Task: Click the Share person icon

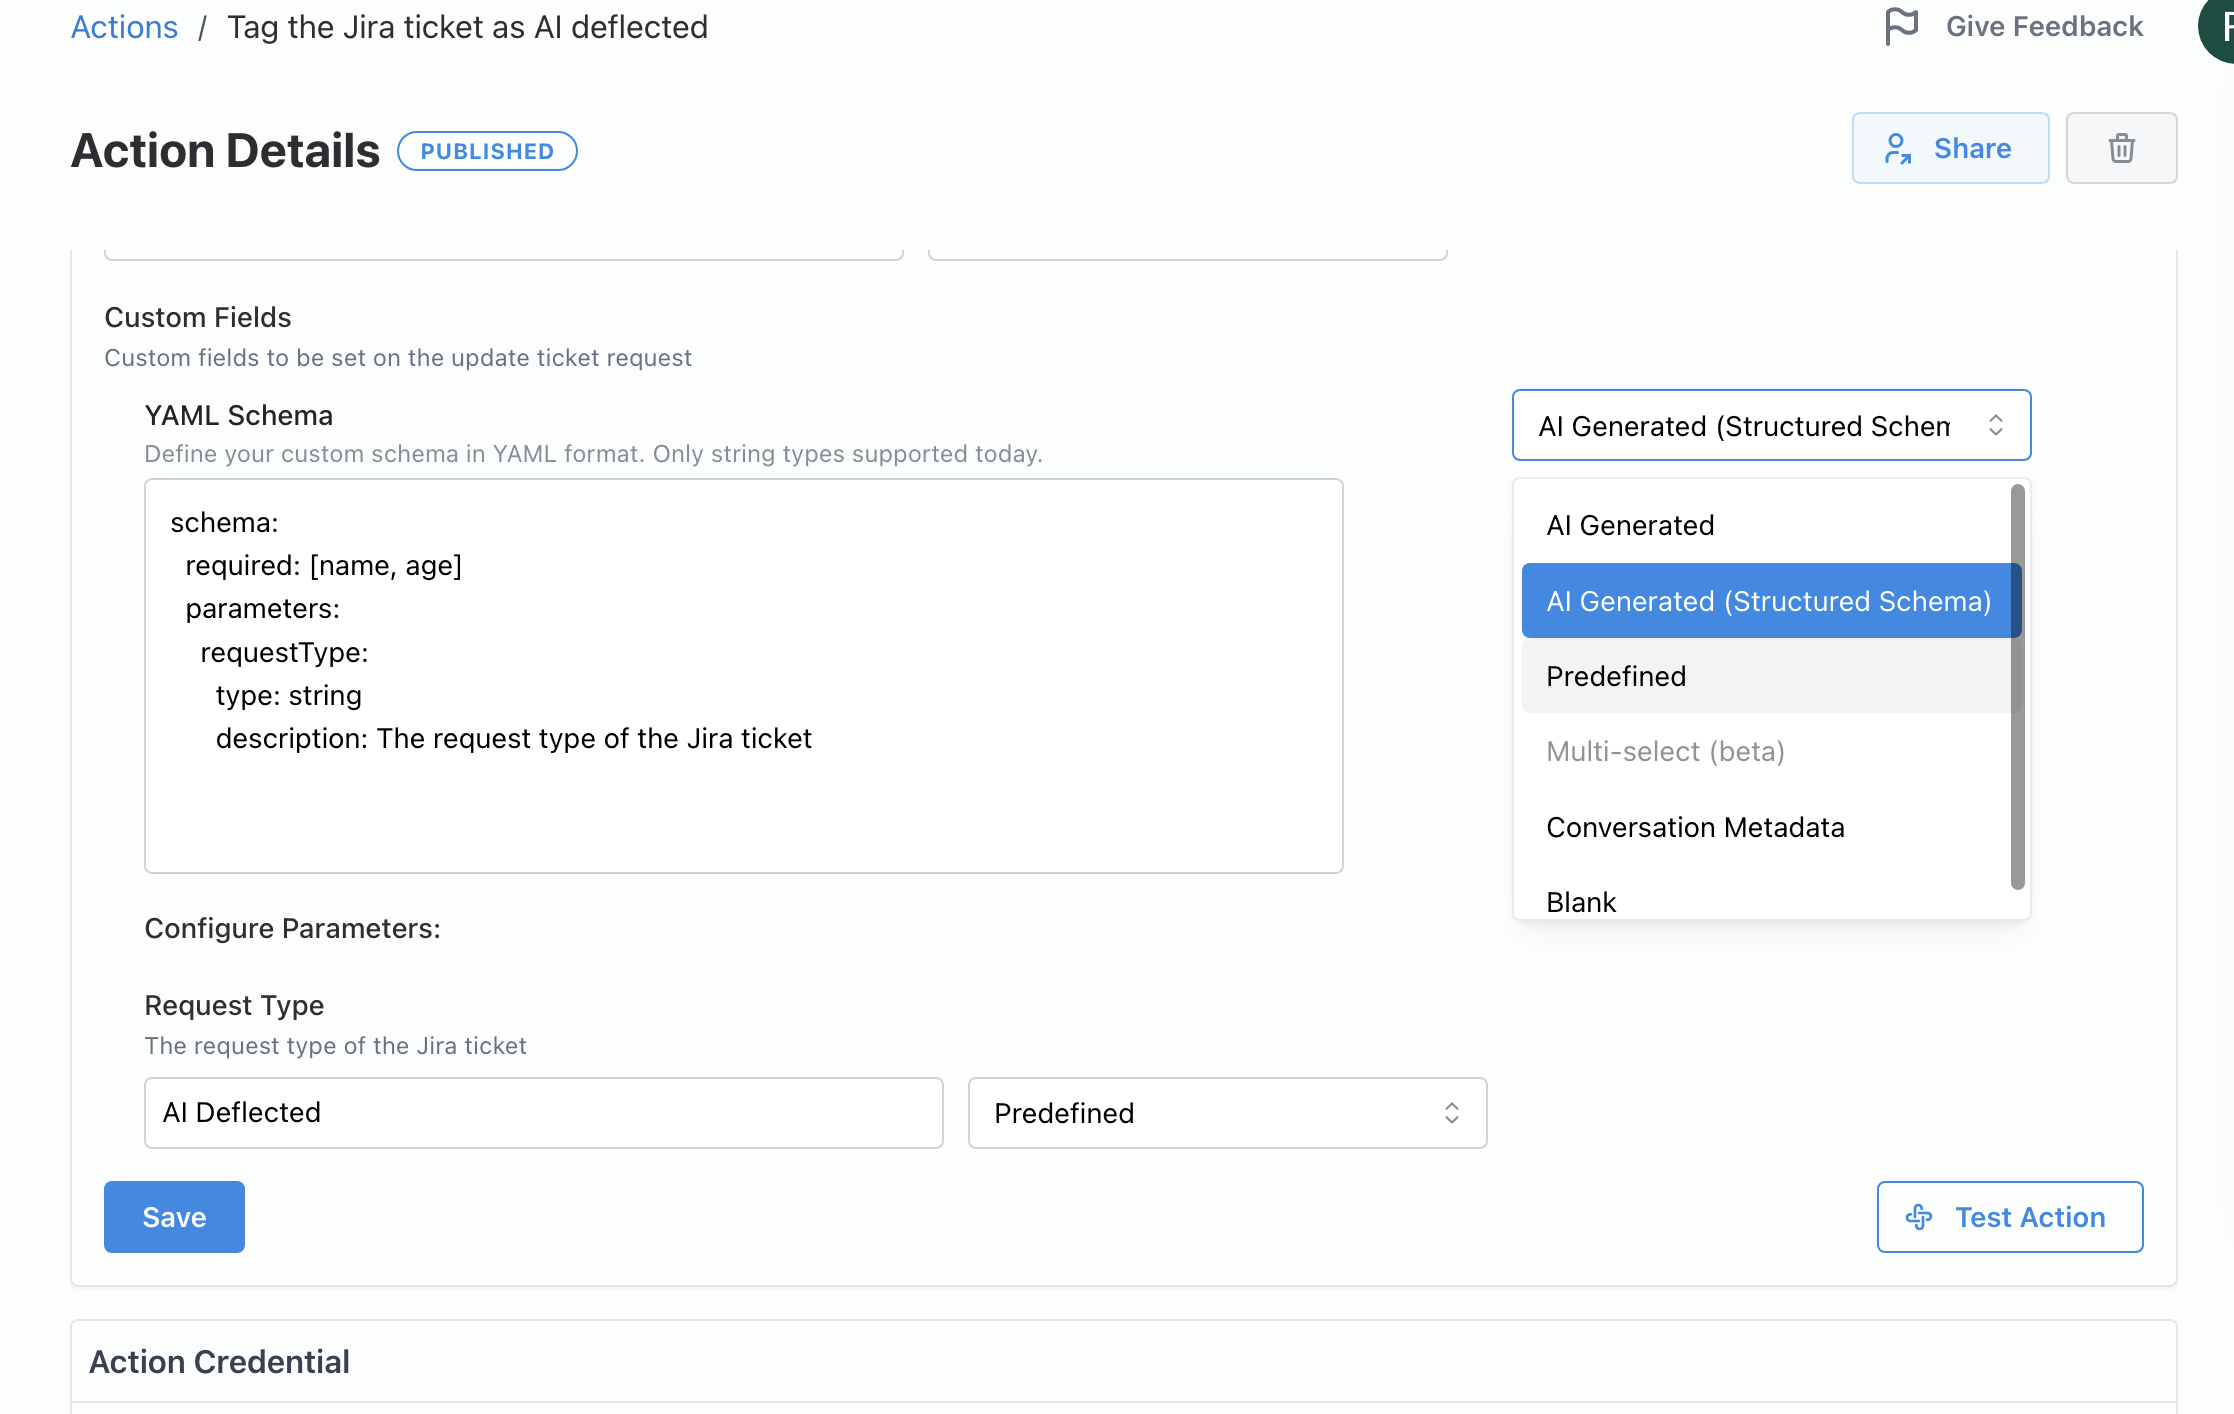Action: click(x=1897, y=148)
